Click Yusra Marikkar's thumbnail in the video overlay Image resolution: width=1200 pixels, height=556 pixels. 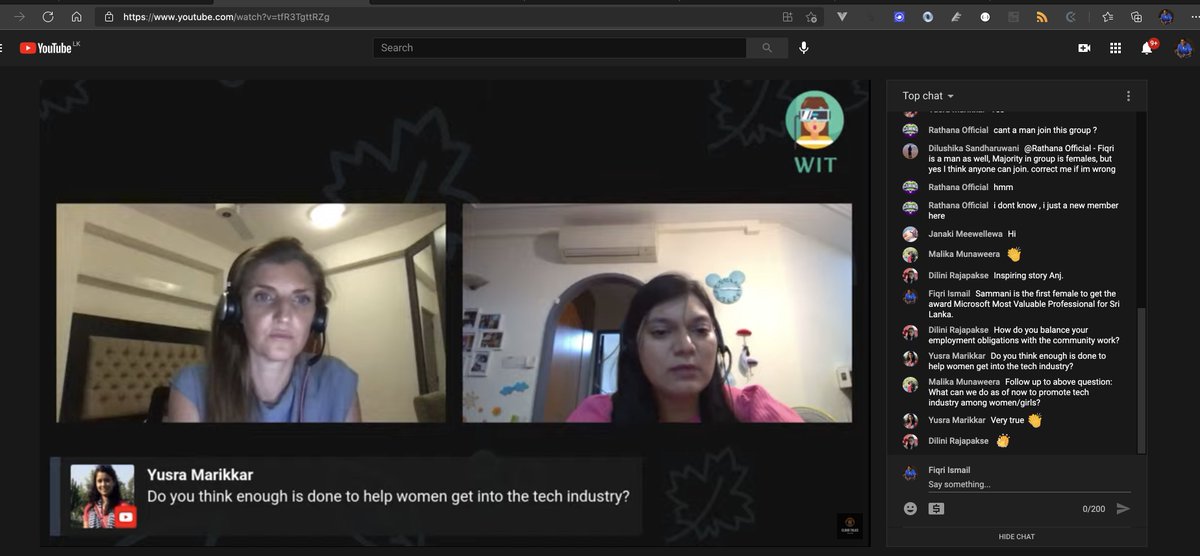click(102, 497)
